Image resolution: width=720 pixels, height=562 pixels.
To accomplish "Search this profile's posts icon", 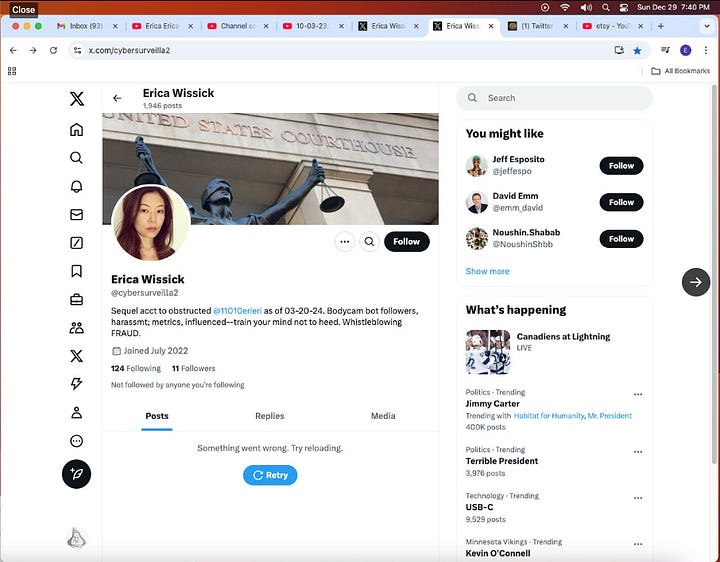I will pos(369,242).
